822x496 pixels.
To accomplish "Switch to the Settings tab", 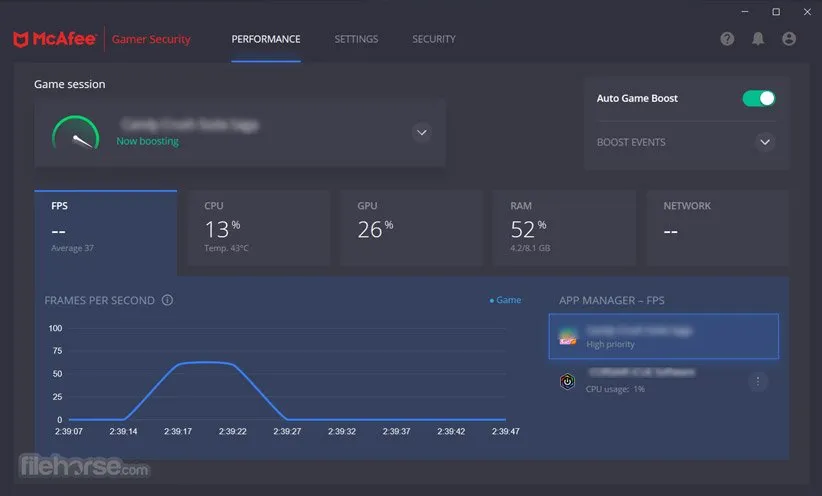I will click(356, 39).
